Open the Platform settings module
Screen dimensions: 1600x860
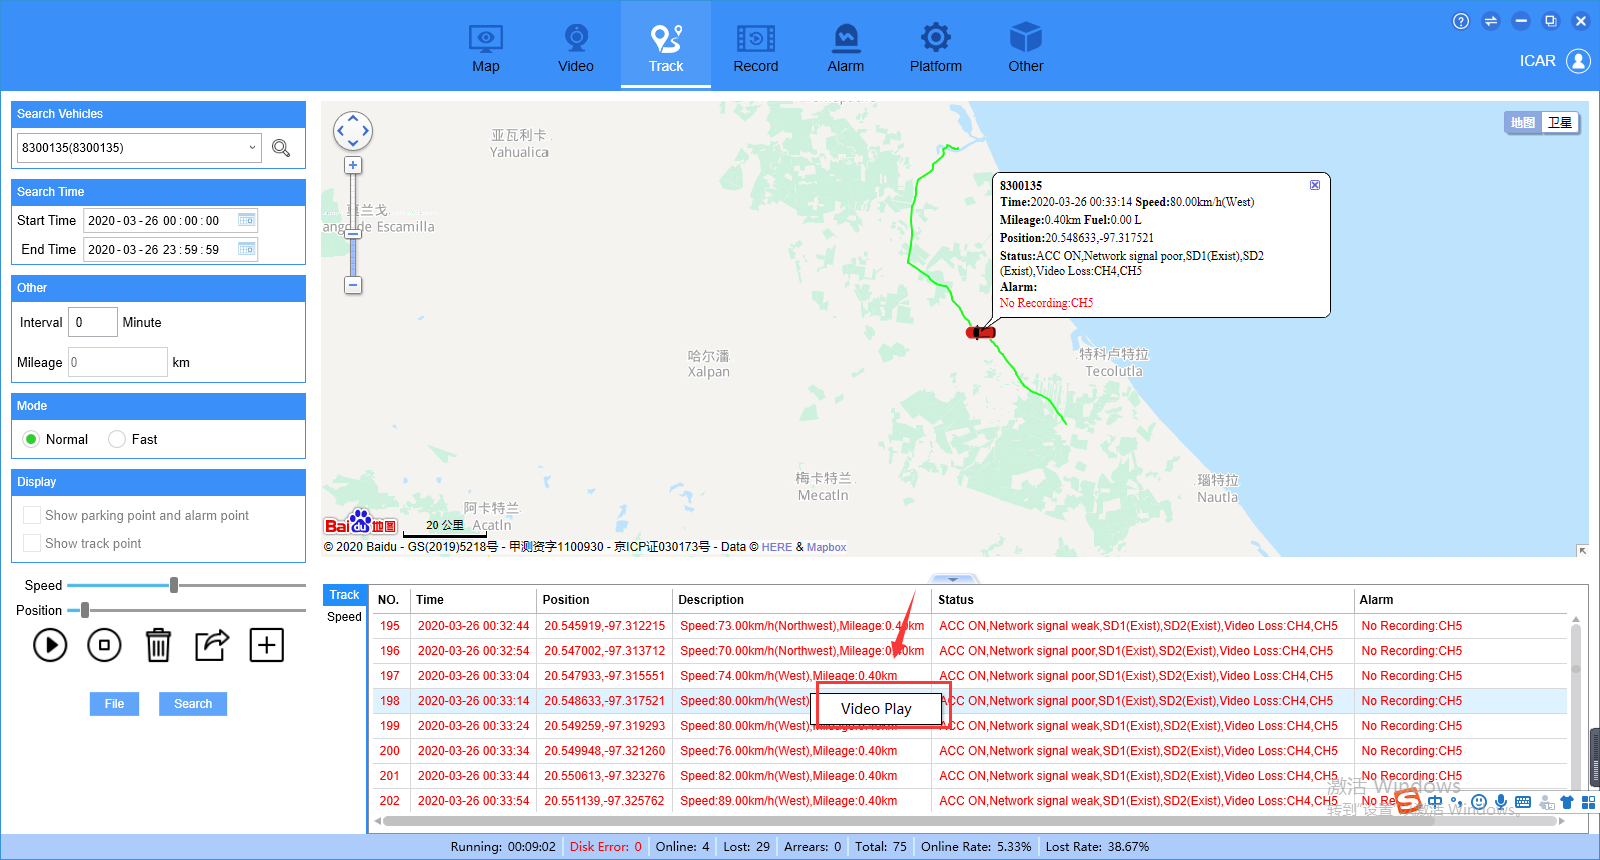click(936, 48)
